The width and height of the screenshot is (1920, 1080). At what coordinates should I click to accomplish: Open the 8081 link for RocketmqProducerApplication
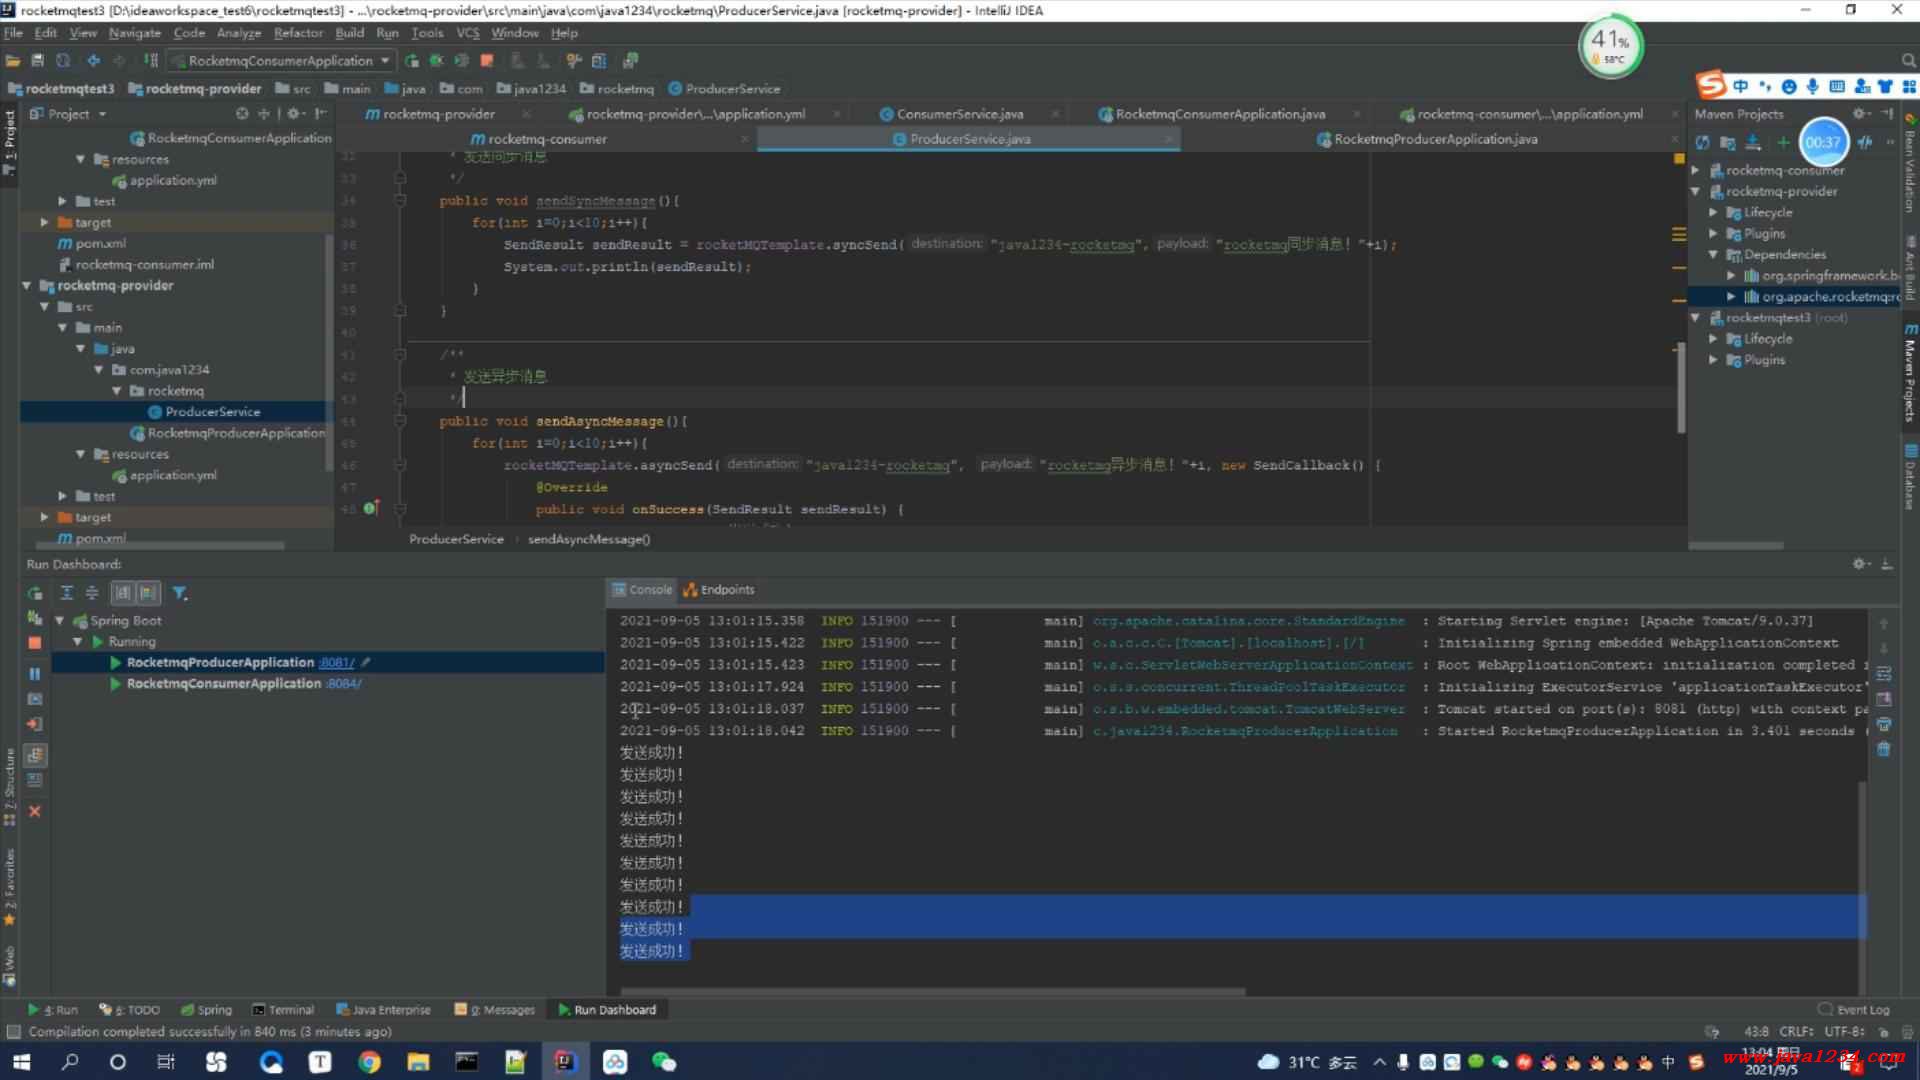pyautogui.click(x=337, y=663)
